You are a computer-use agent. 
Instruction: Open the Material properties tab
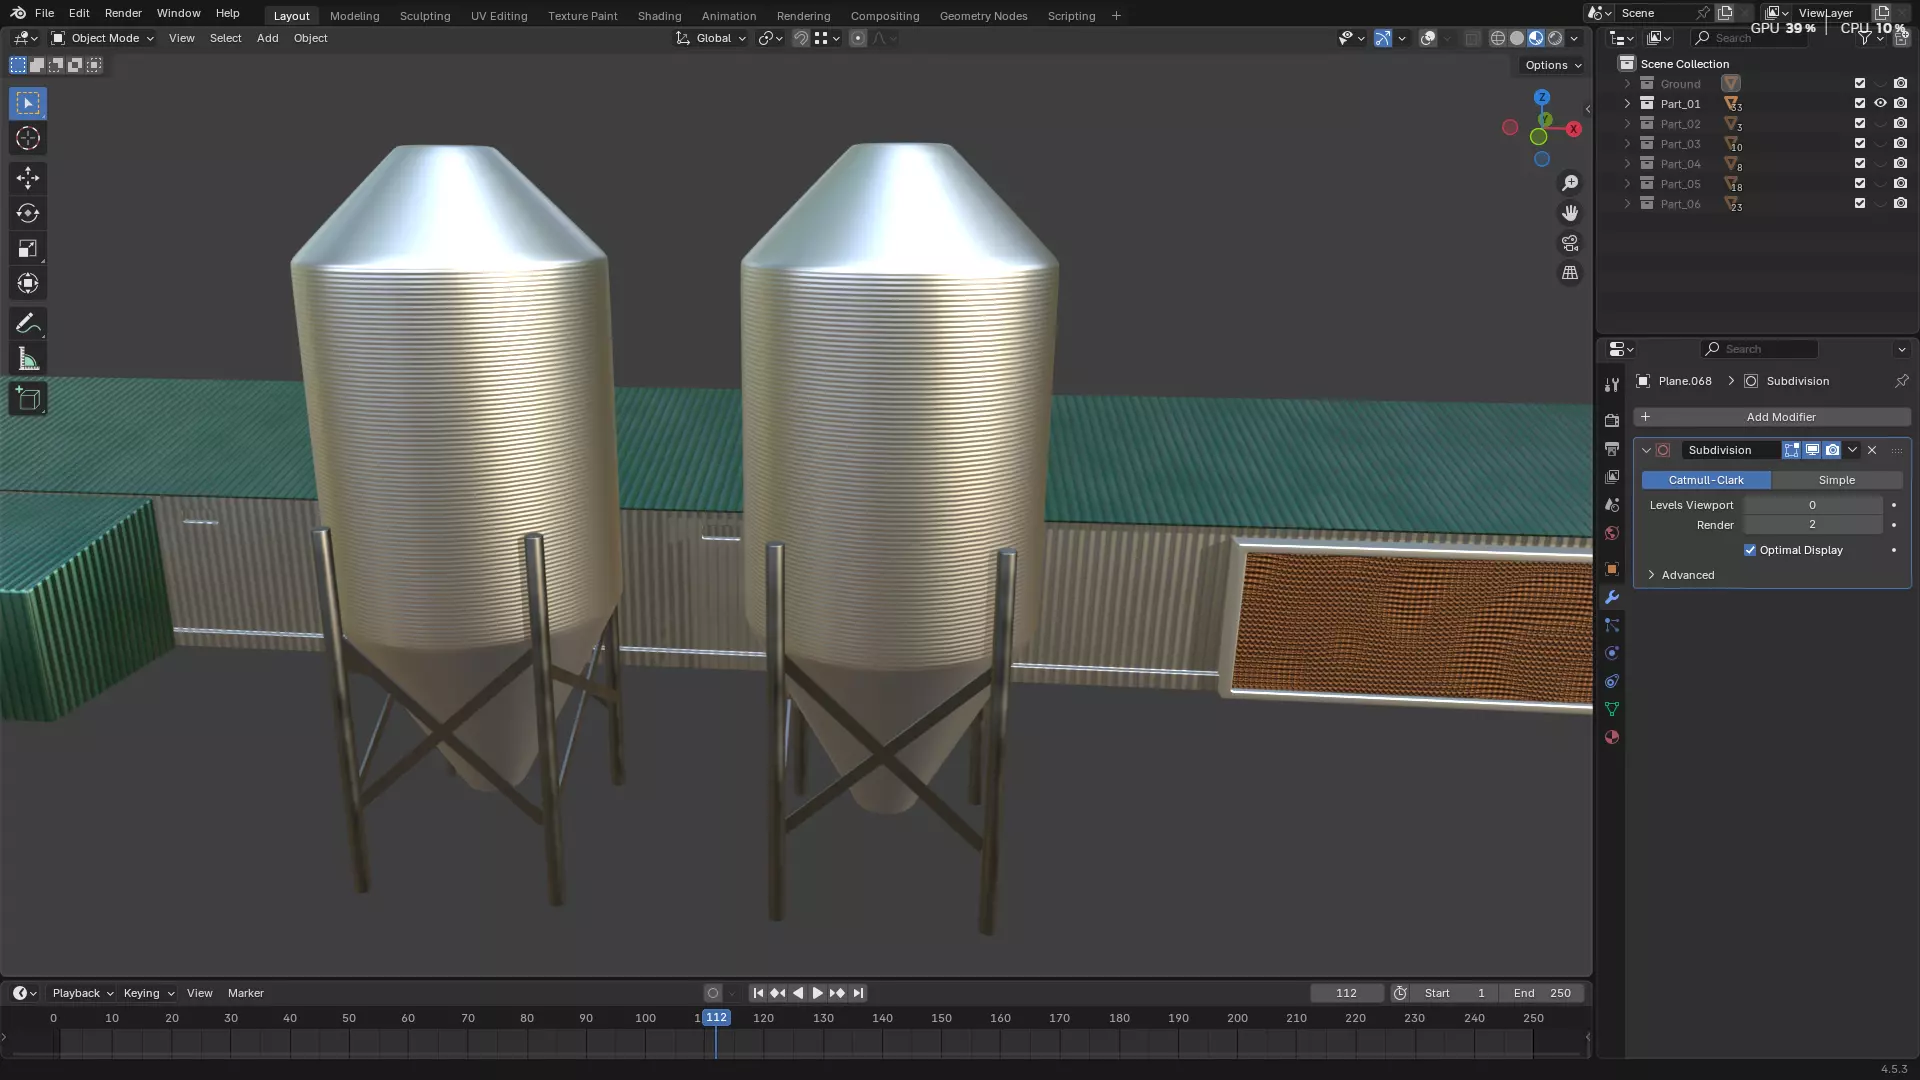coord(1611,737)
